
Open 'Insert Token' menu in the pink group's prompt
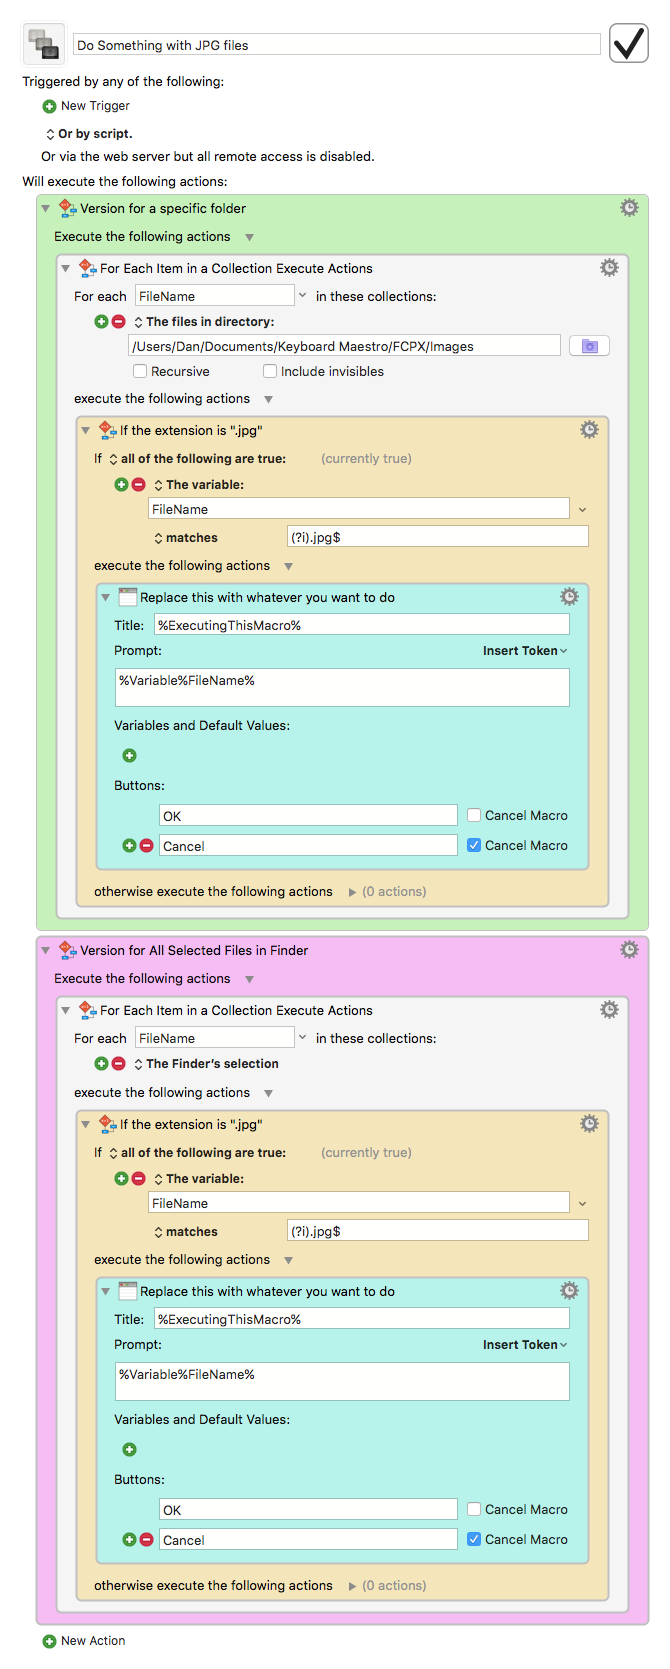click(x=525, y=1345)
